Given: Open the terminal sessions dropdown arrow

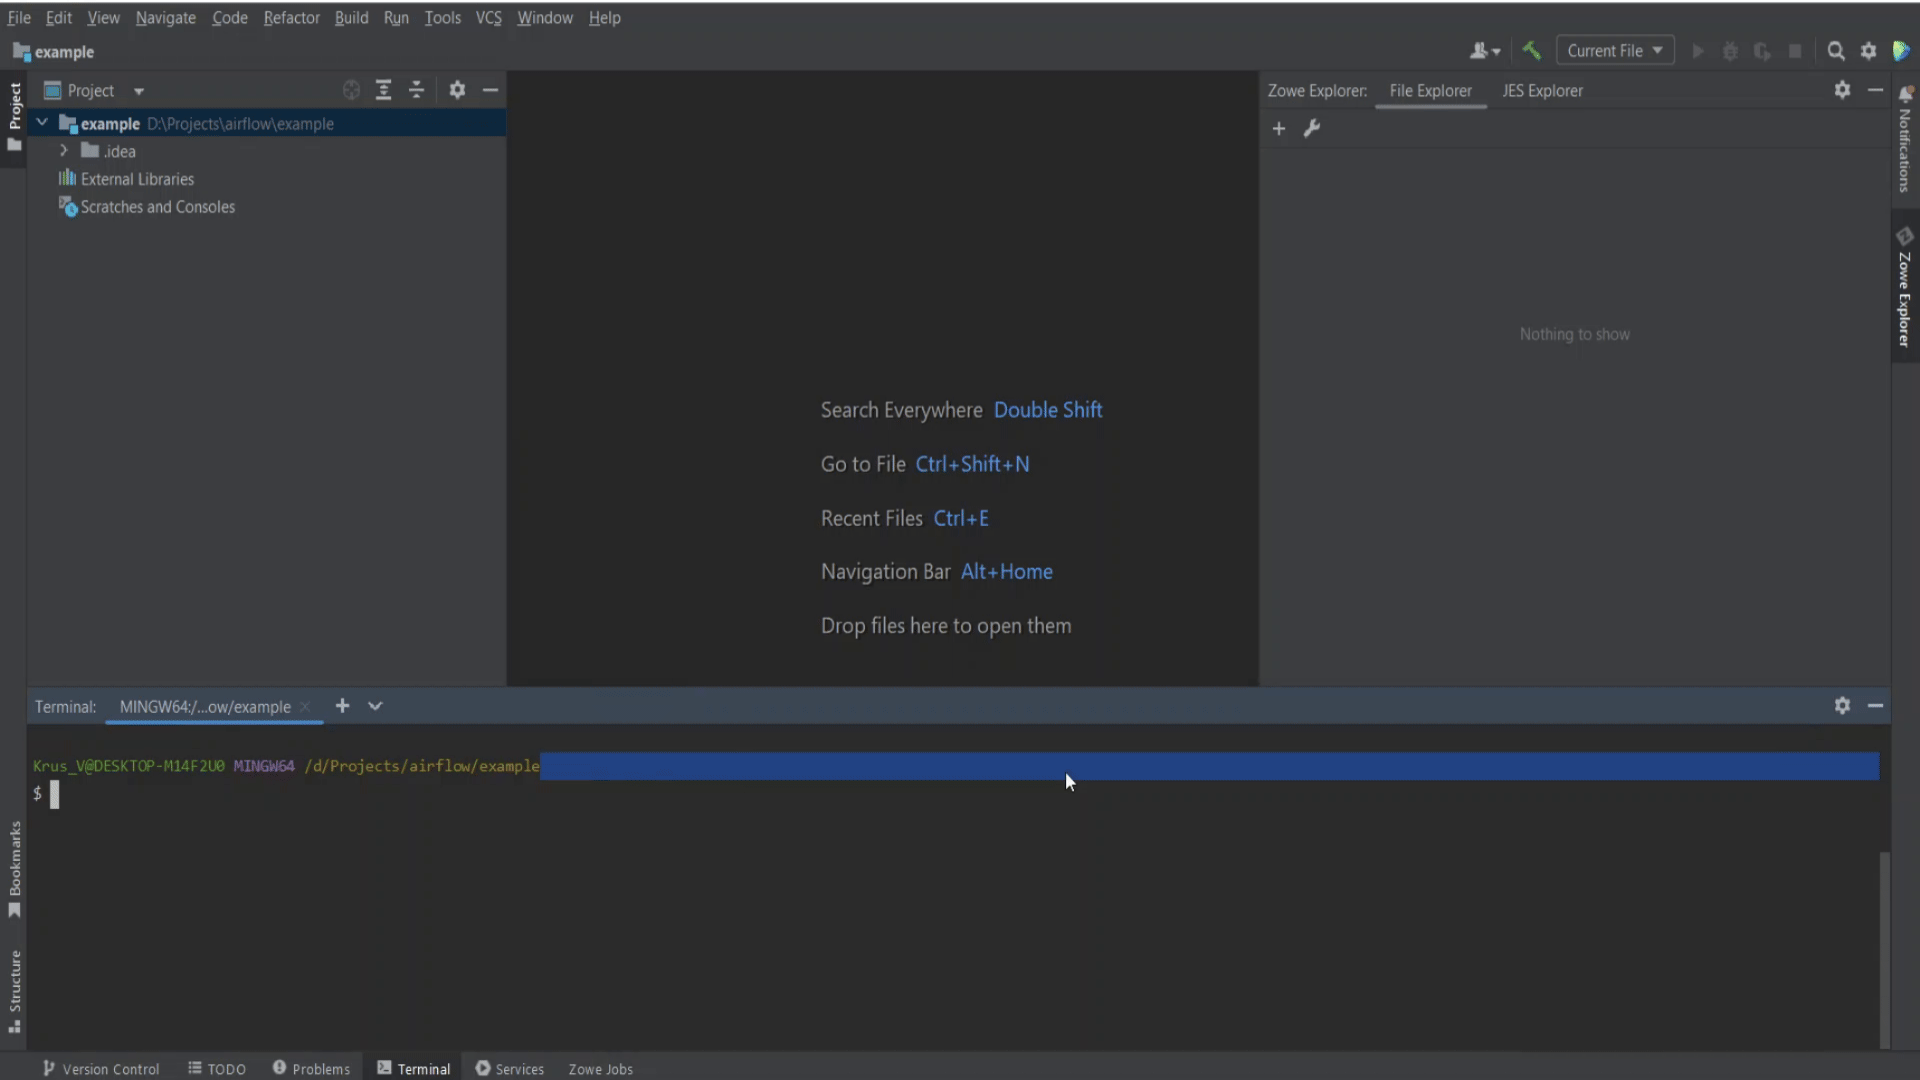Looking at the screenshot, I should pyautogui.click(x=376, y=705).
